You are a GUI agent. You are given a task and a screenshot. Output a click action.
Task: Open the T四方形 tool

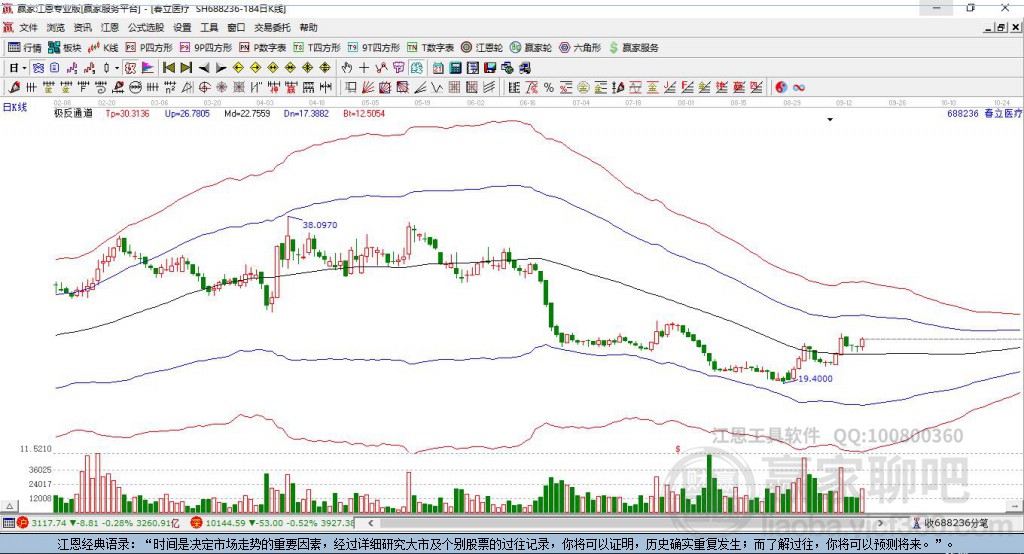tap(317, 48)
